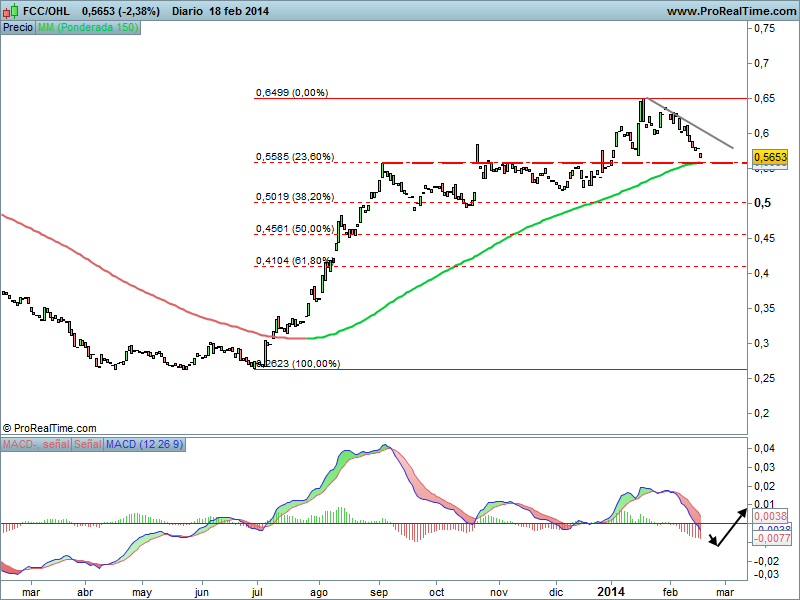This screenshot has width=800, height=600.
Task: Select the MM (Ponderada 150) label
Action: tap(88, 28)
